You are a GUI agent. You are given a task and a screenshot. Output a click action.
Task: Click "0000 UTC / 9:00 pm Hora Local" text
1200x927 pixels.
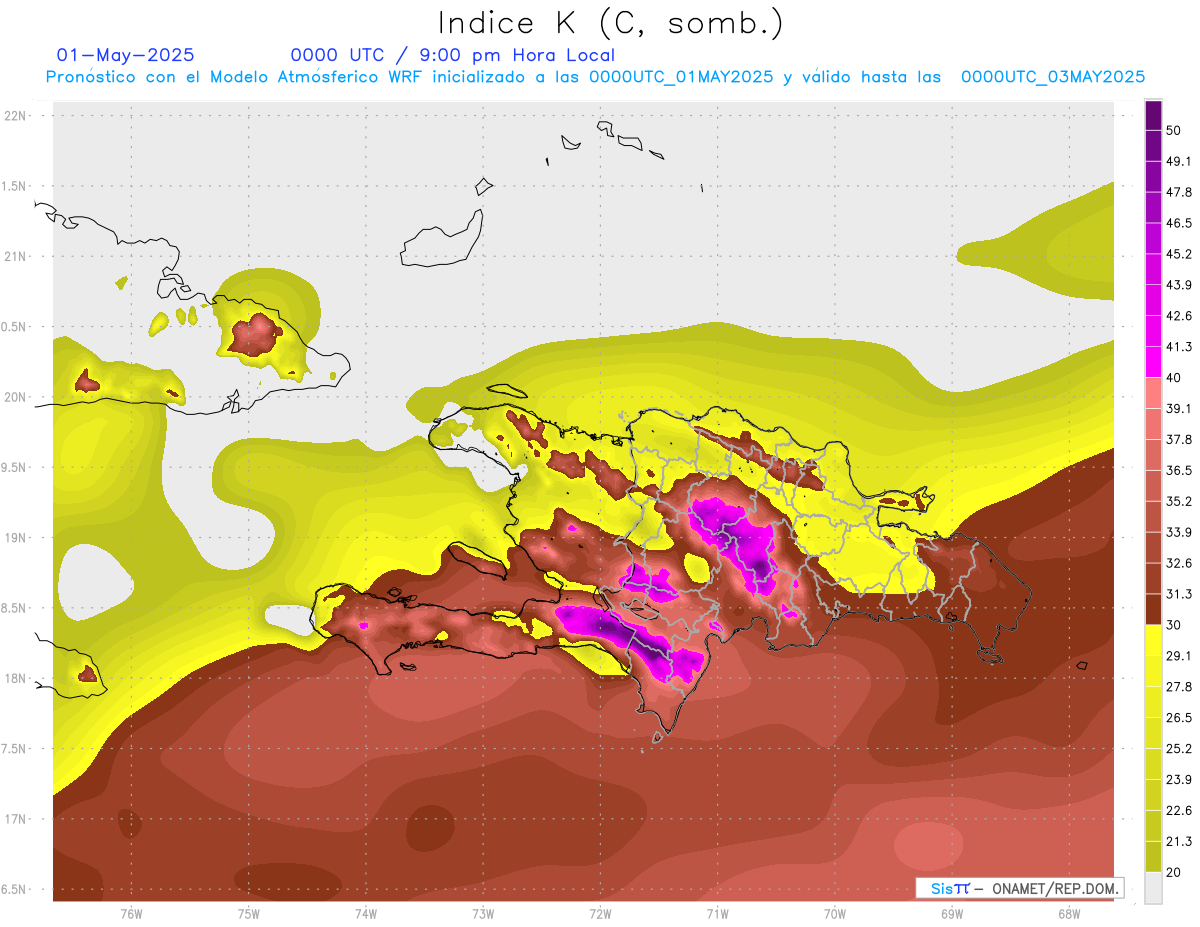pyautogui.click(x=452, y=55)
